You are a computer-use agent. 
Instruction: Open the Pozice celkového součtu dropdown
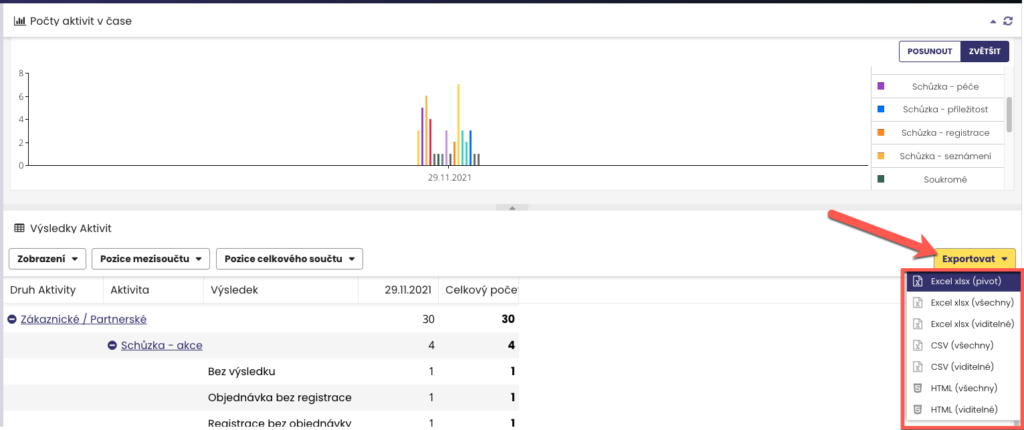[x=289, y=259]
